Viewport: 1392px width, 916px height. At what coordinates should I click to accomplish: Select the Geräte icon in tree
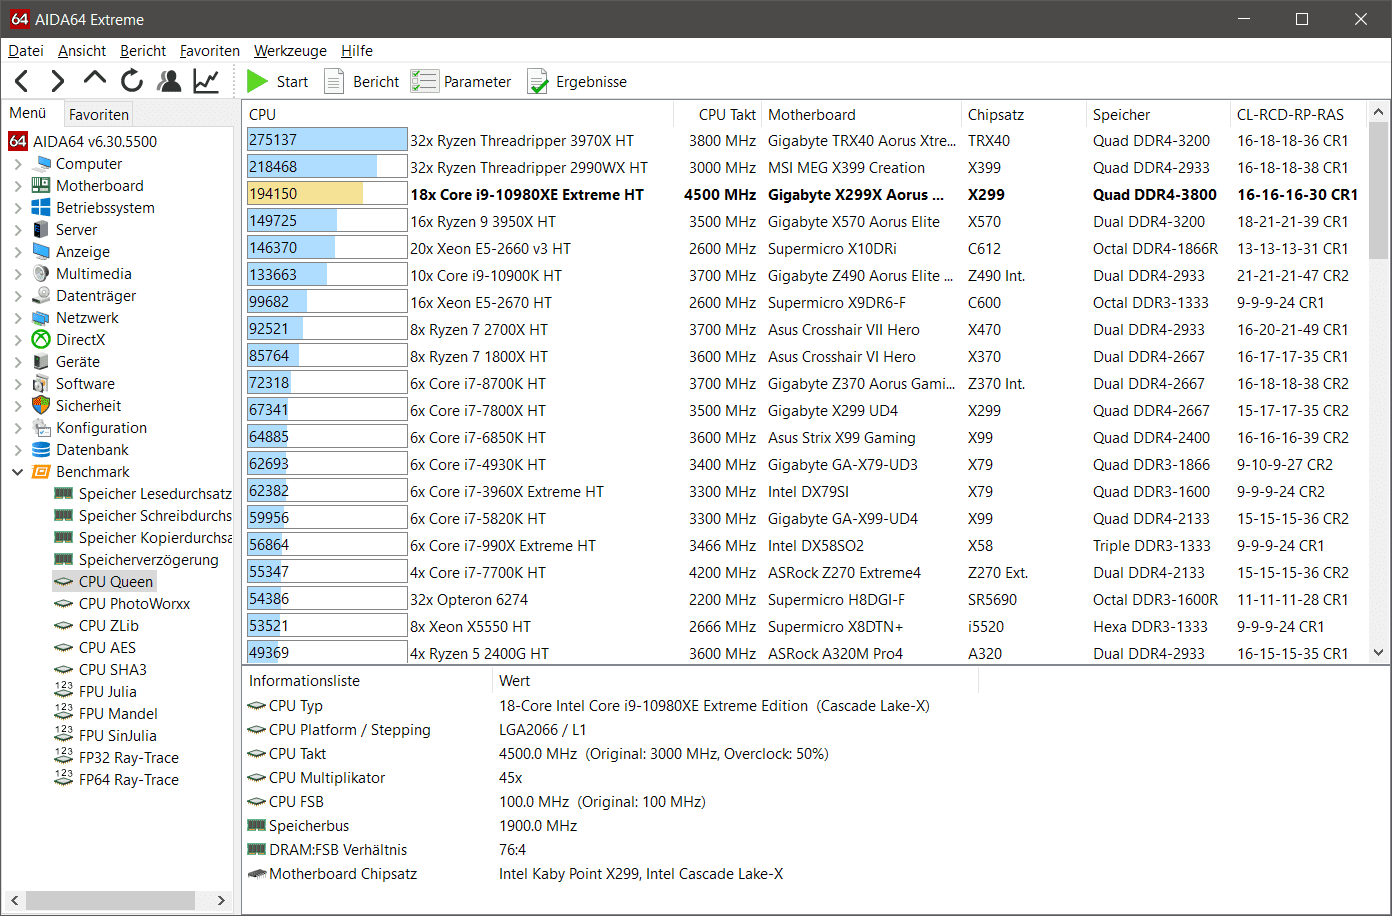tap(41, 362)
